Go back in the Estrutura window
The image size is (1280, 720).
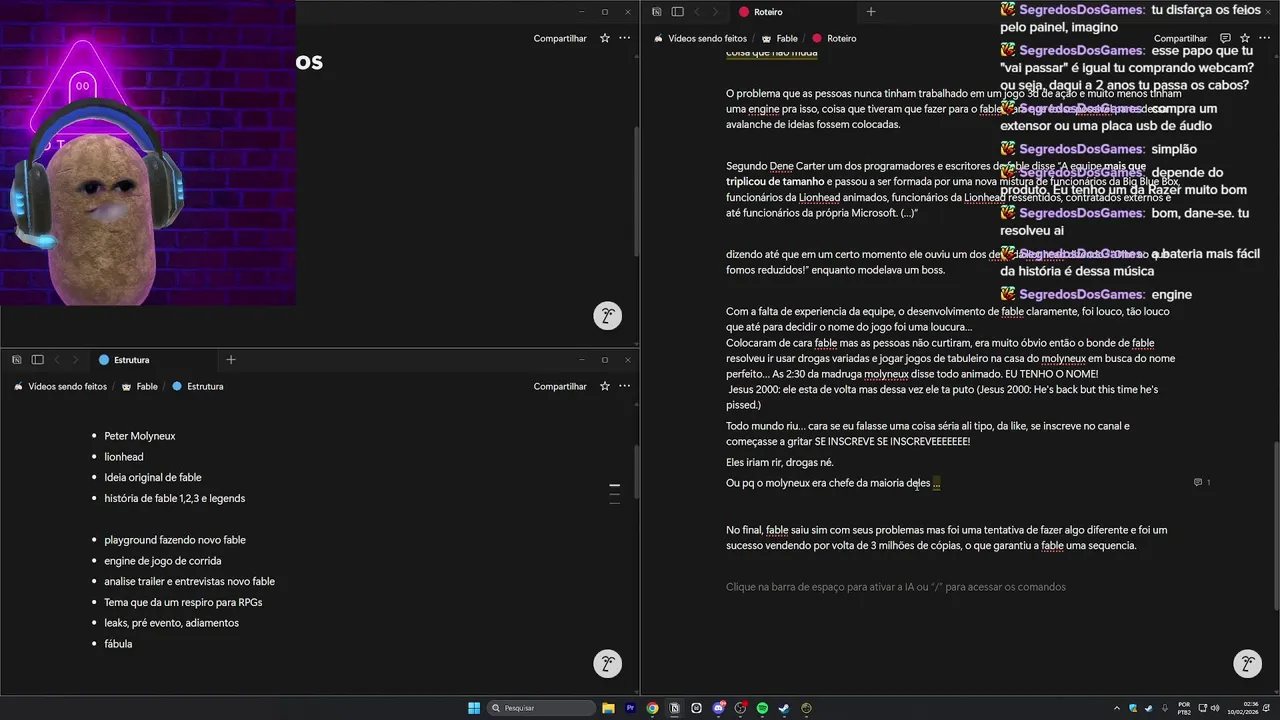[x=57, y=360]
